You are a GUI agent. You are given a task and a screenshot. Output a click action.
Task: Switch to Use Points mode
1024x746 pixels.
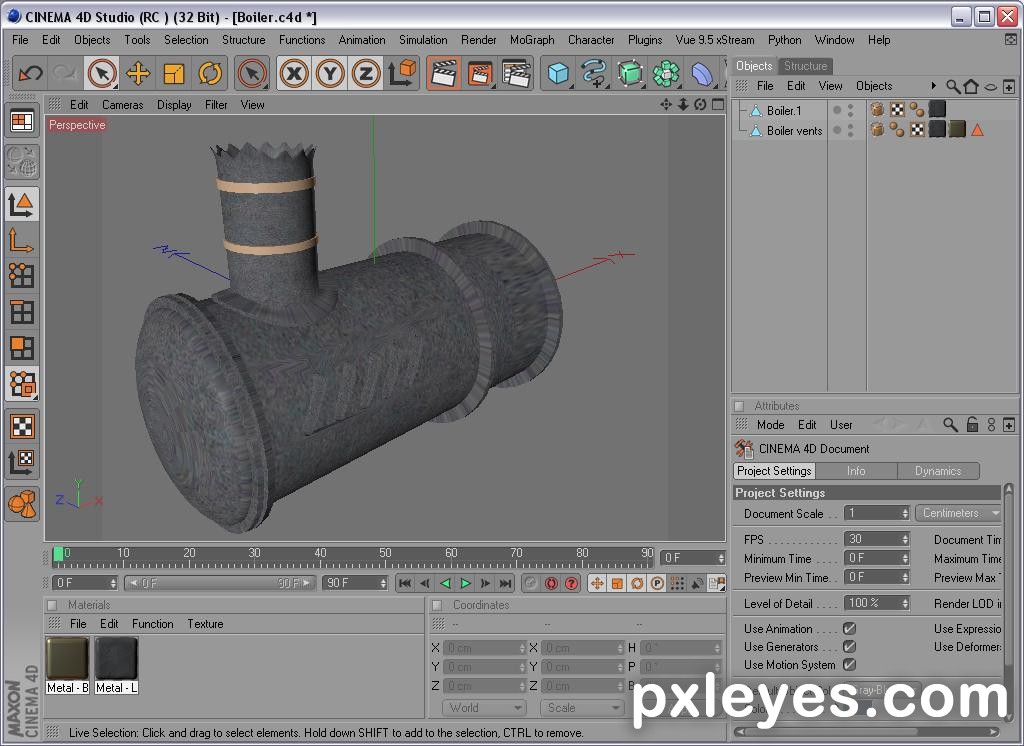click(x=22, y=276)
